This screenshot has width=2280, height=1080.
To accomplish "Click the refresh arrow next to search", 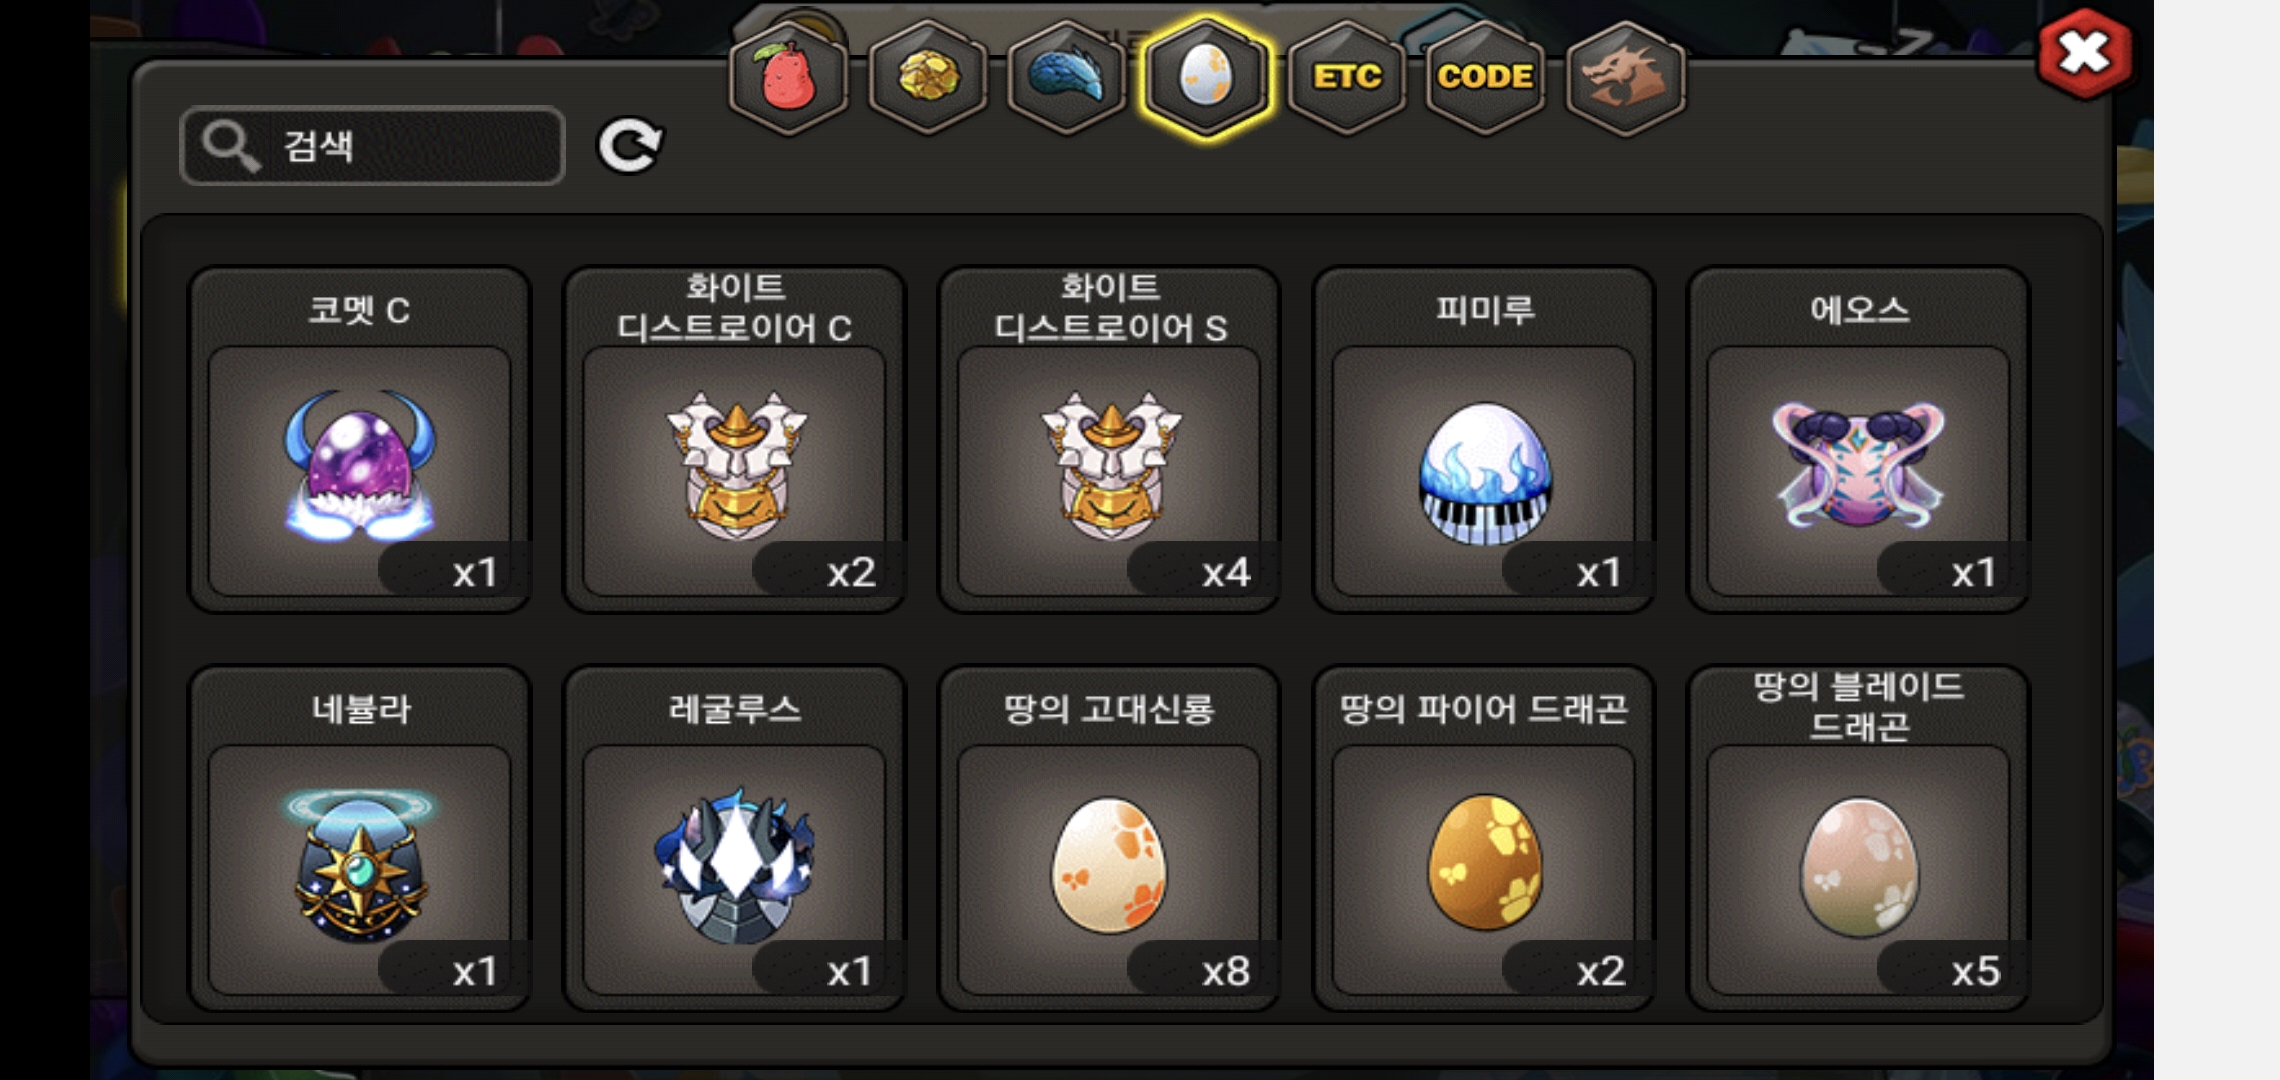I will click(630, 146).
